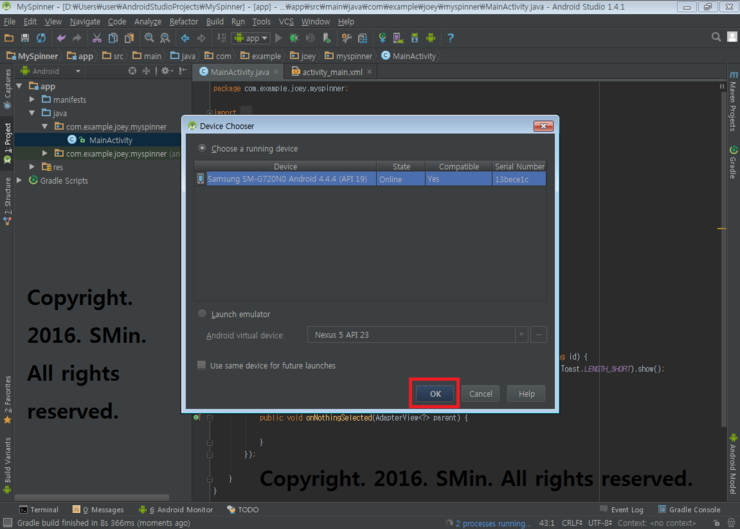Select MainActivity in project tree
Viewport: 740px width, 529px height.
pyautogui.click(x=111, y=140)
